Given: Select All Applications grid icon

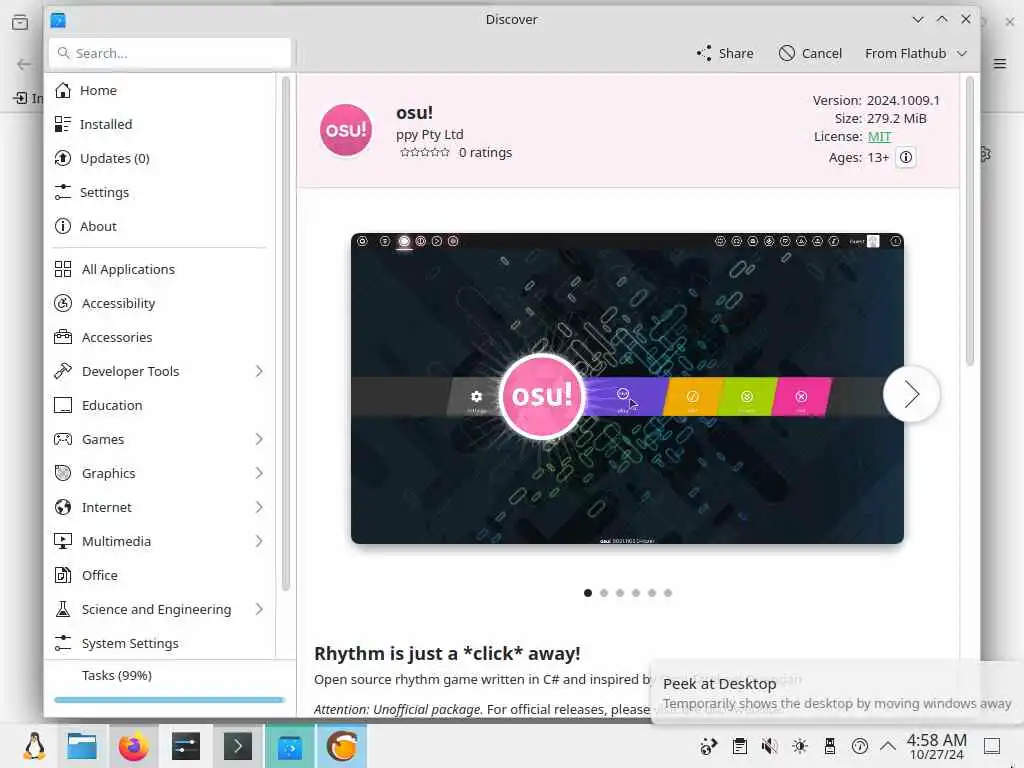Looking at the screenshot, I should [x=63, y=269].
